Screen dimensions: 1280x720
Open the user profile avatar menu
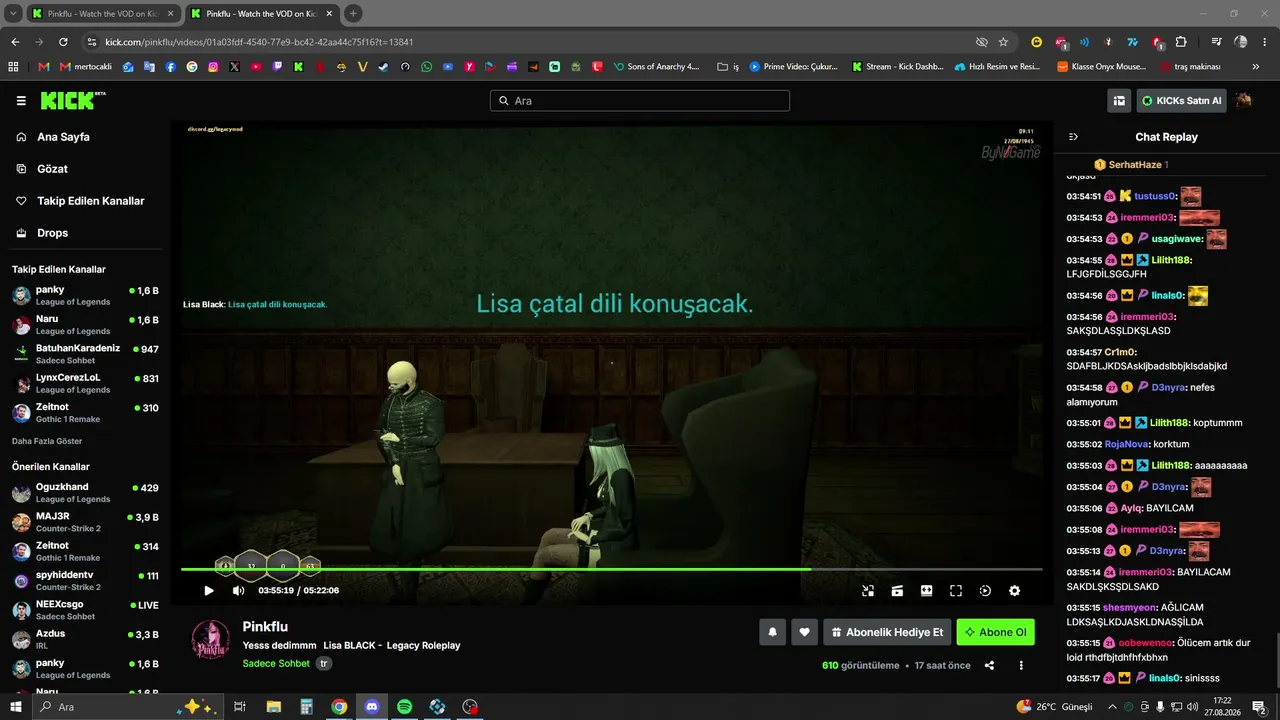click(x=1244, y=101)
